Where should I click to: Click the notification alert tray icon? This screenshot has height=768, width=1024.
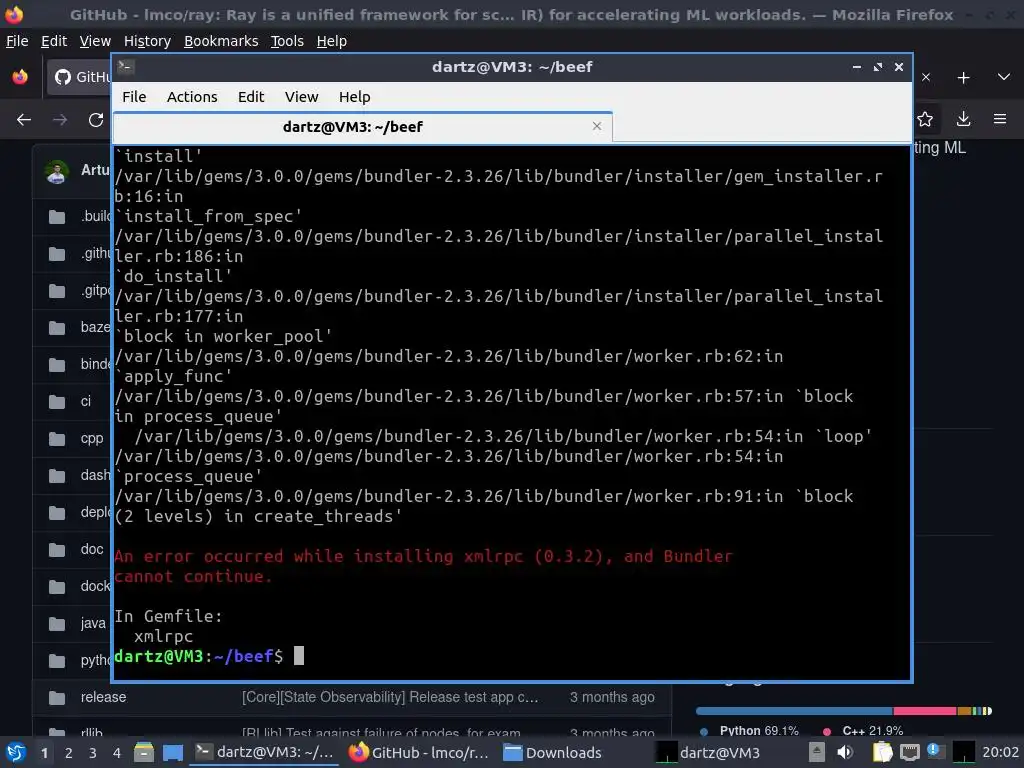click(935, 751)
